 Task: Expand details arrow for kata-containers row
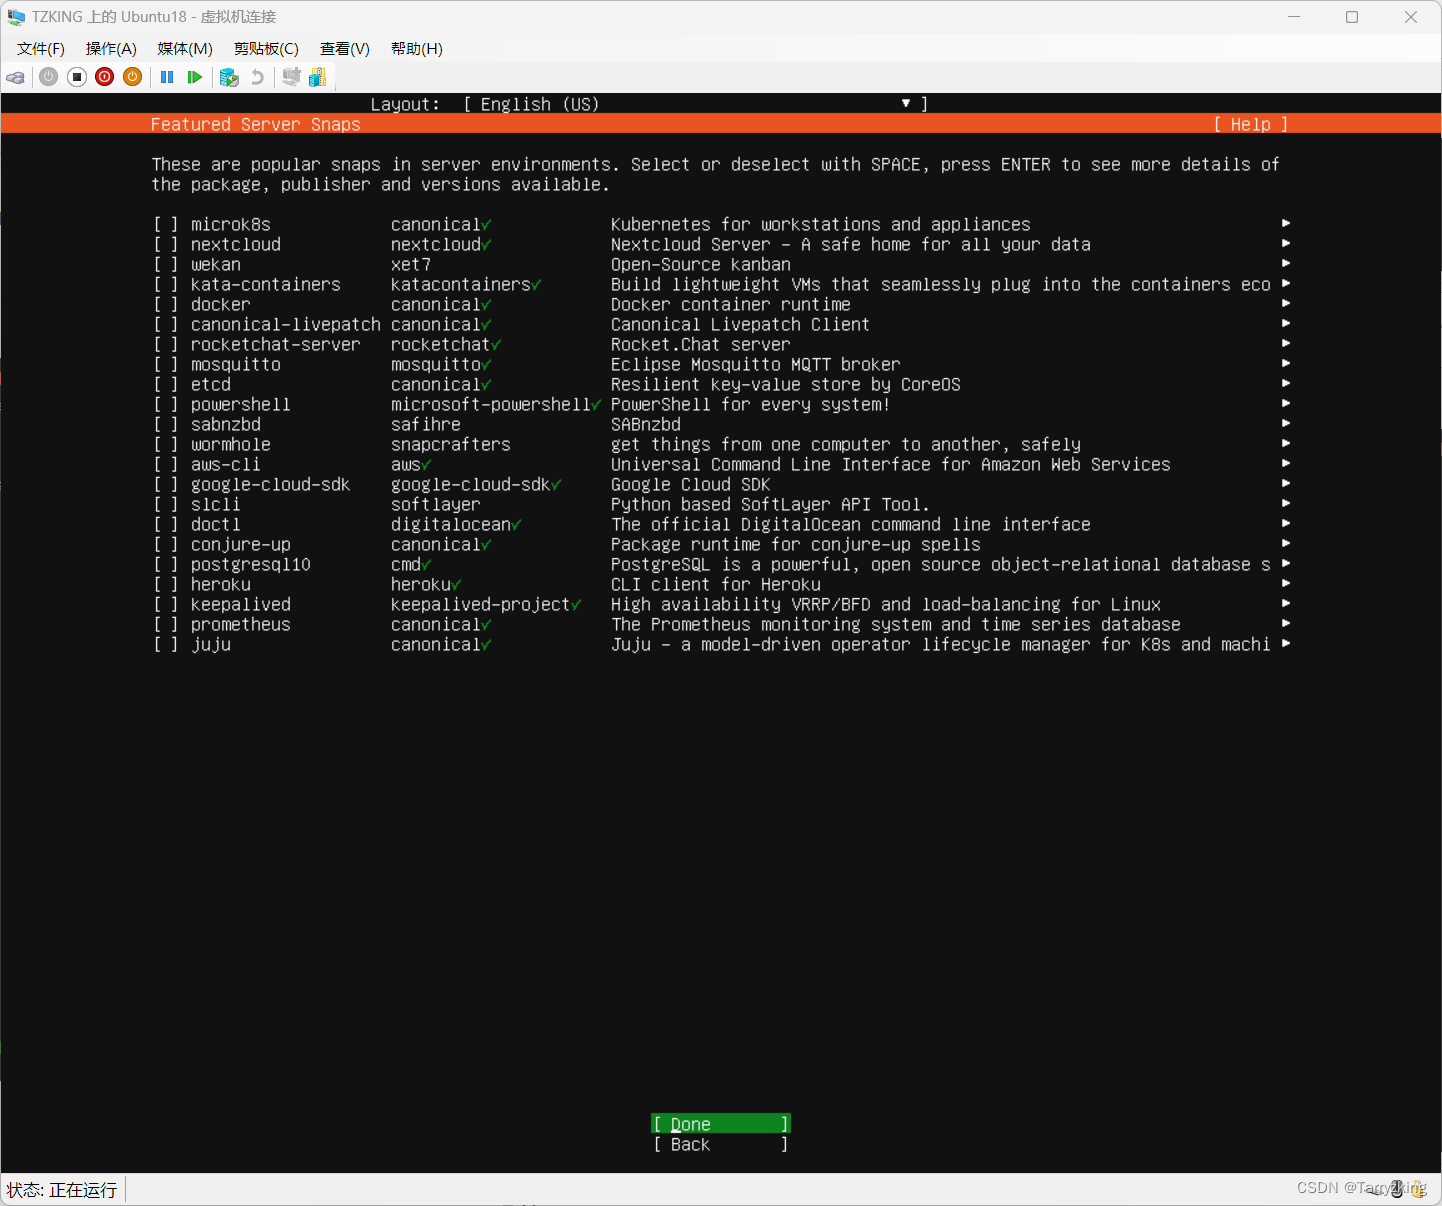point(1286,284)
